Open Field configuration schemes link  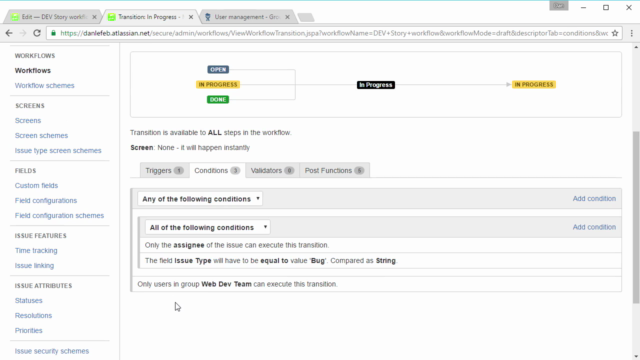coord(59,216)
